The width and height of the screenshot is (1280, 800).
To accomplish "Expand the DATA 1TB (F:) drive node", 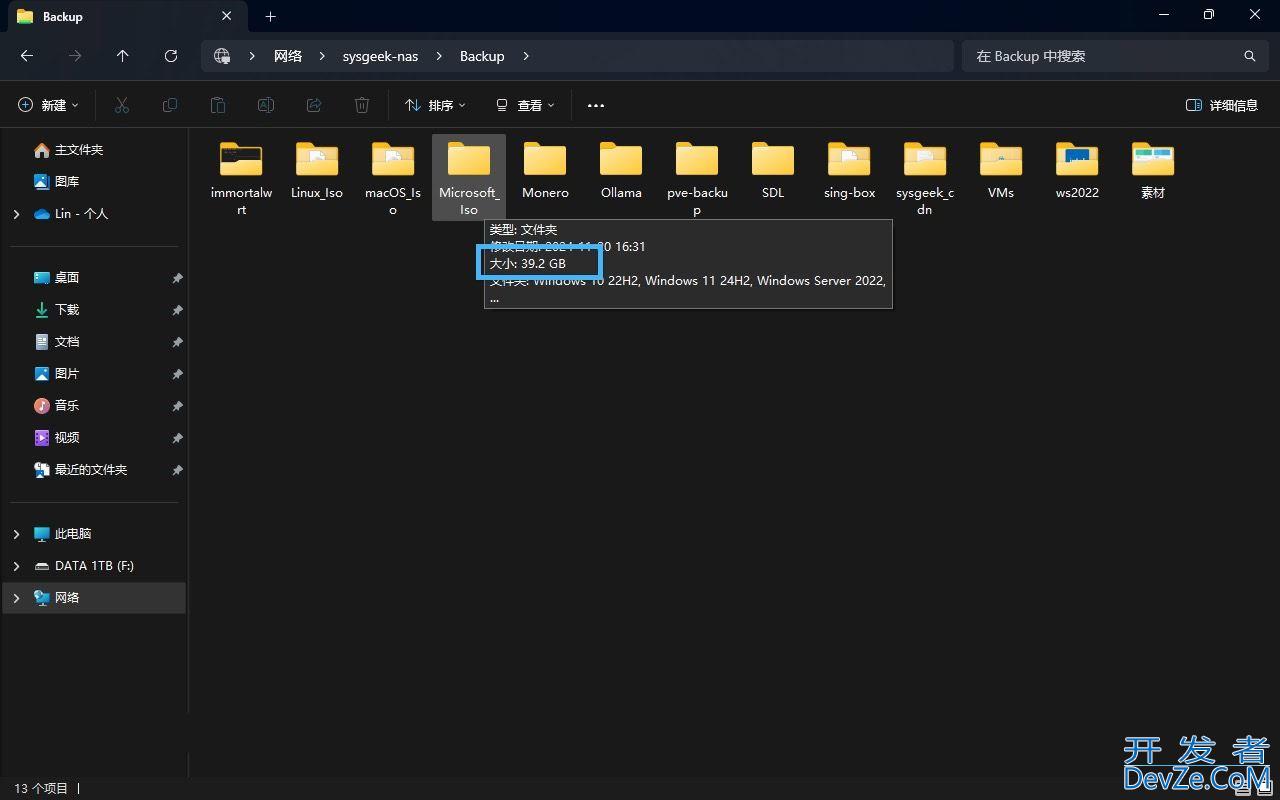I will click(16, 566).
